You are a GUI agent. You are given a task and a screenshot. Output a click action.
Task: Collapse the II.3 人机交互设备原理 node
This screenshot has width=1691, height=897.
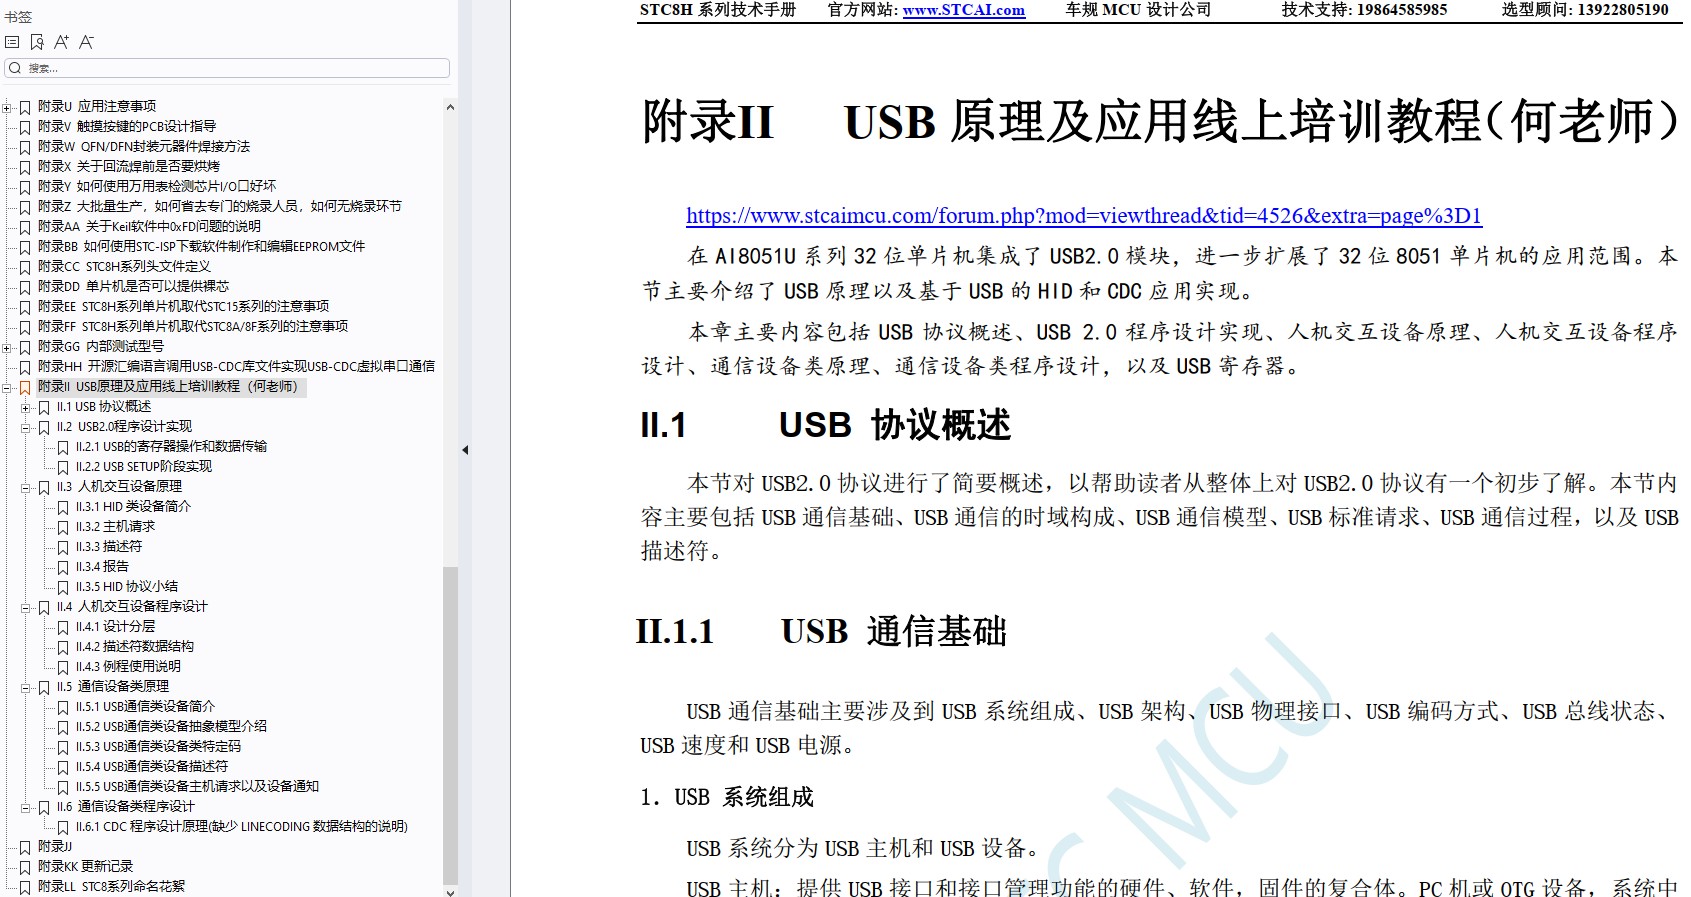coord(26,487)
